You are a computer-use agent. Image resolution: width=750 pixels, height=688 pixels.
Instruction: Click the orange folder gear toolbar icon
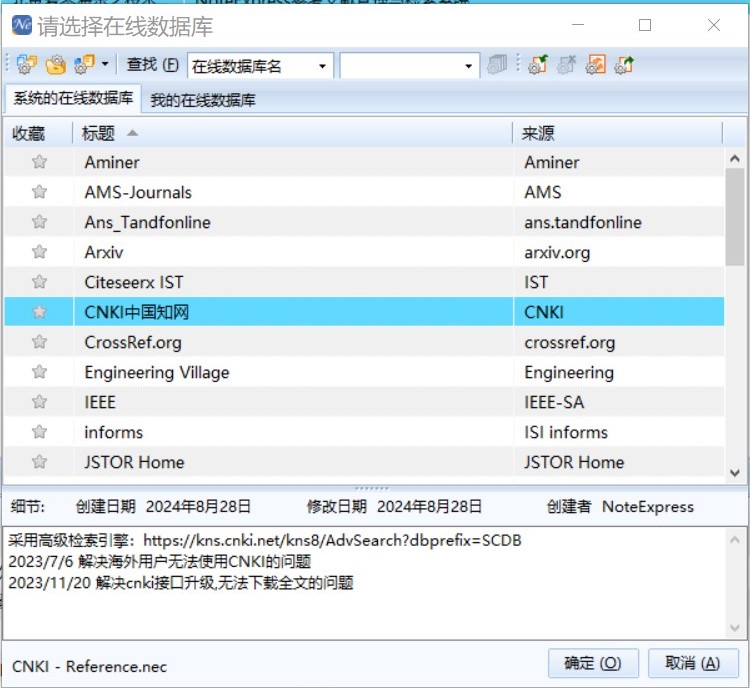(56, 65)
